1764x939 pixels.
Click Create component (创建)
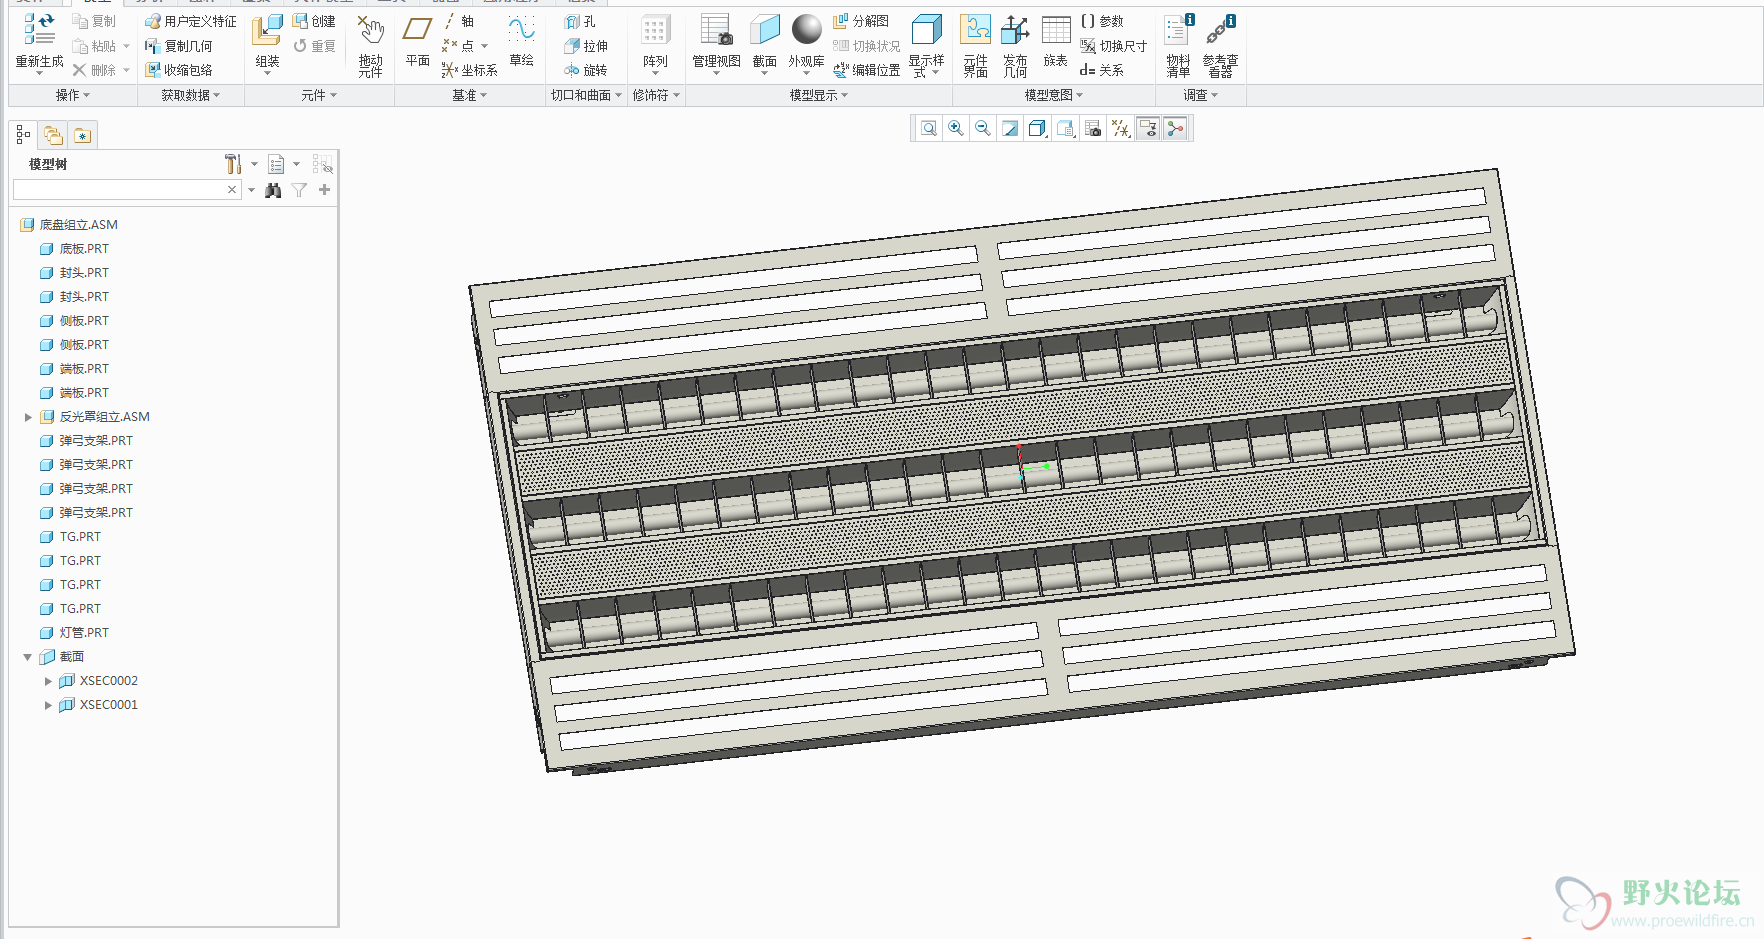[x=314, y=21]
